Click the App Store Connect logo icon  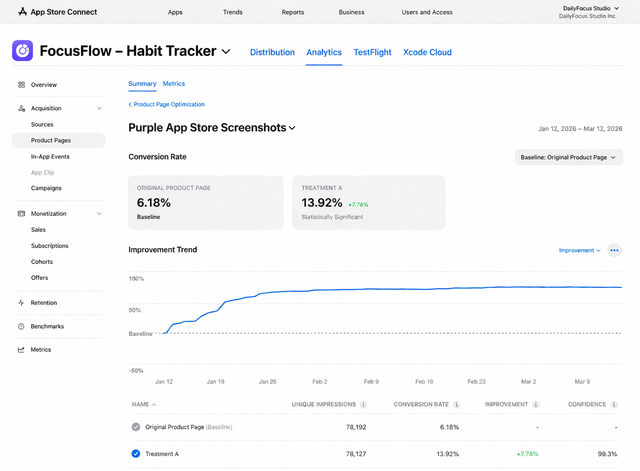coord(22,12)
